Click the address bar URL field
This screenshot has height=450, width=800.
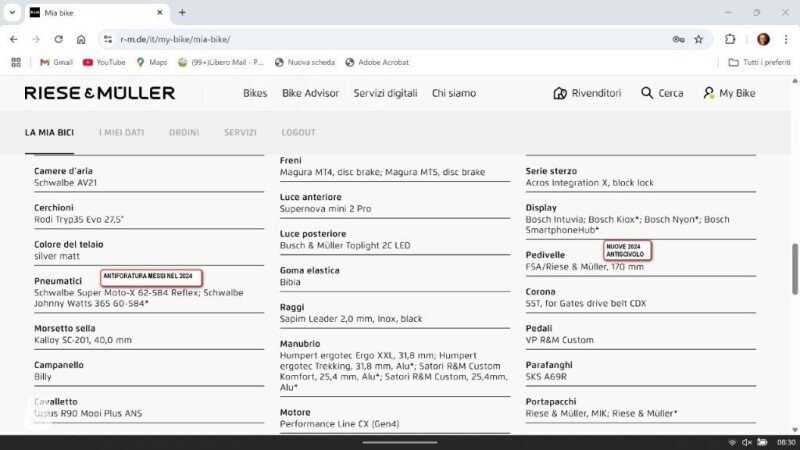point(388,39)
